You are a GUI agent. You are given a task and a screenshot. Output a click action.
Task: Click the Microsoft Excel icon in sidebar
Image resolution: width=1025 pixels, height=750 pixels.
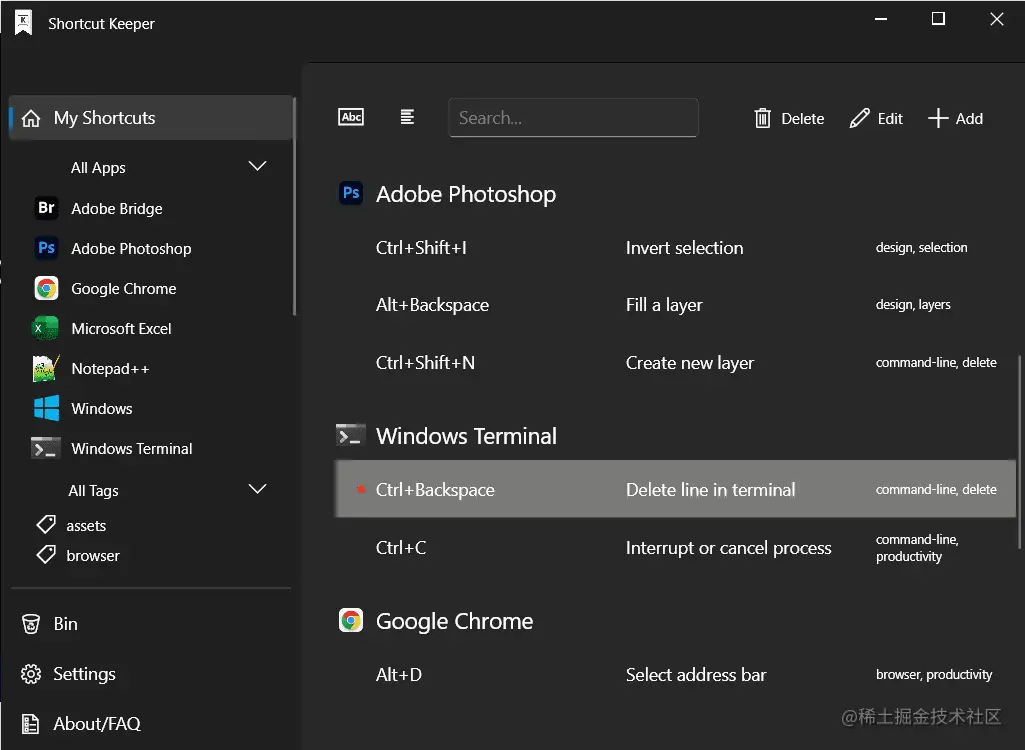click(x=46, y=328)
